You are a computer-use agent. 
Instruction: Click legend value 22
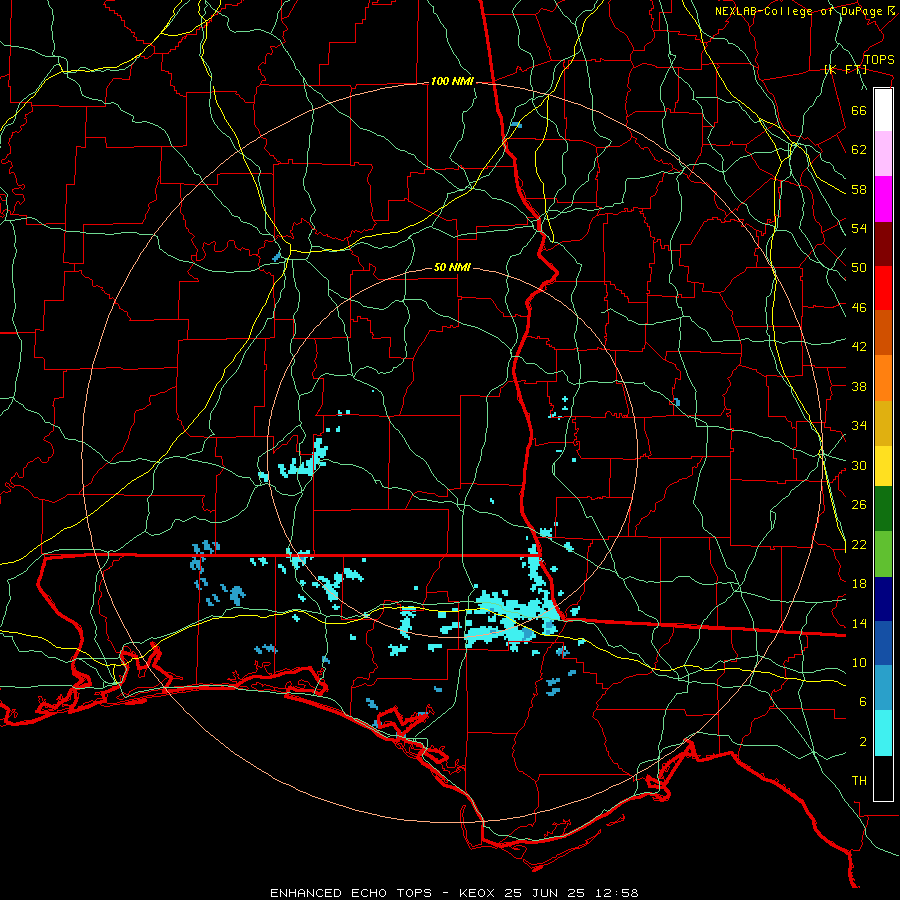click(859, 544)
